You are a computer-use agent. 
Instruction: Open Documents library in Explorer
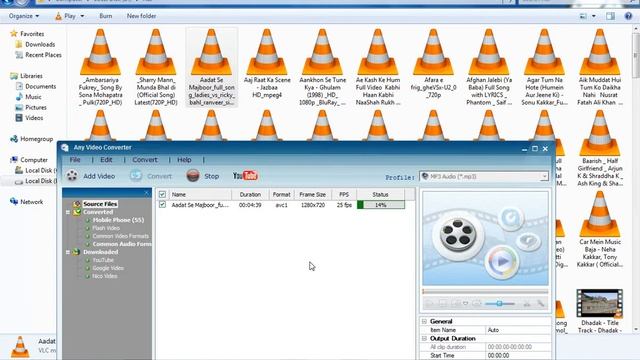[x=40, y=86]
